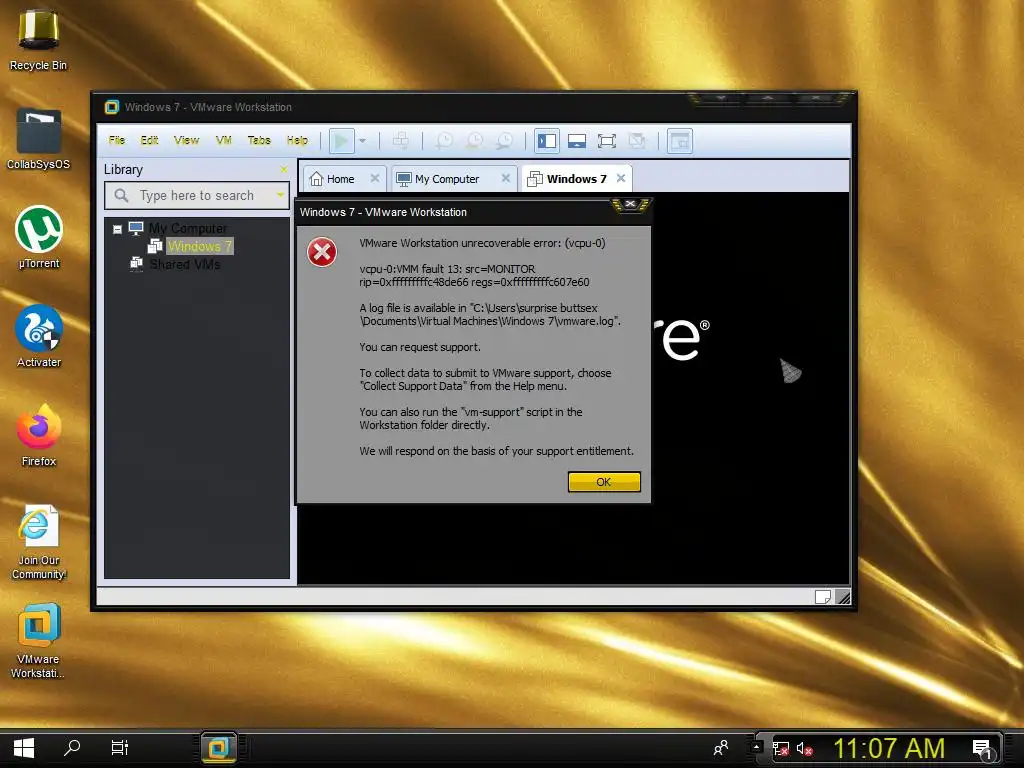Select the Windows 7 tab

577,179
